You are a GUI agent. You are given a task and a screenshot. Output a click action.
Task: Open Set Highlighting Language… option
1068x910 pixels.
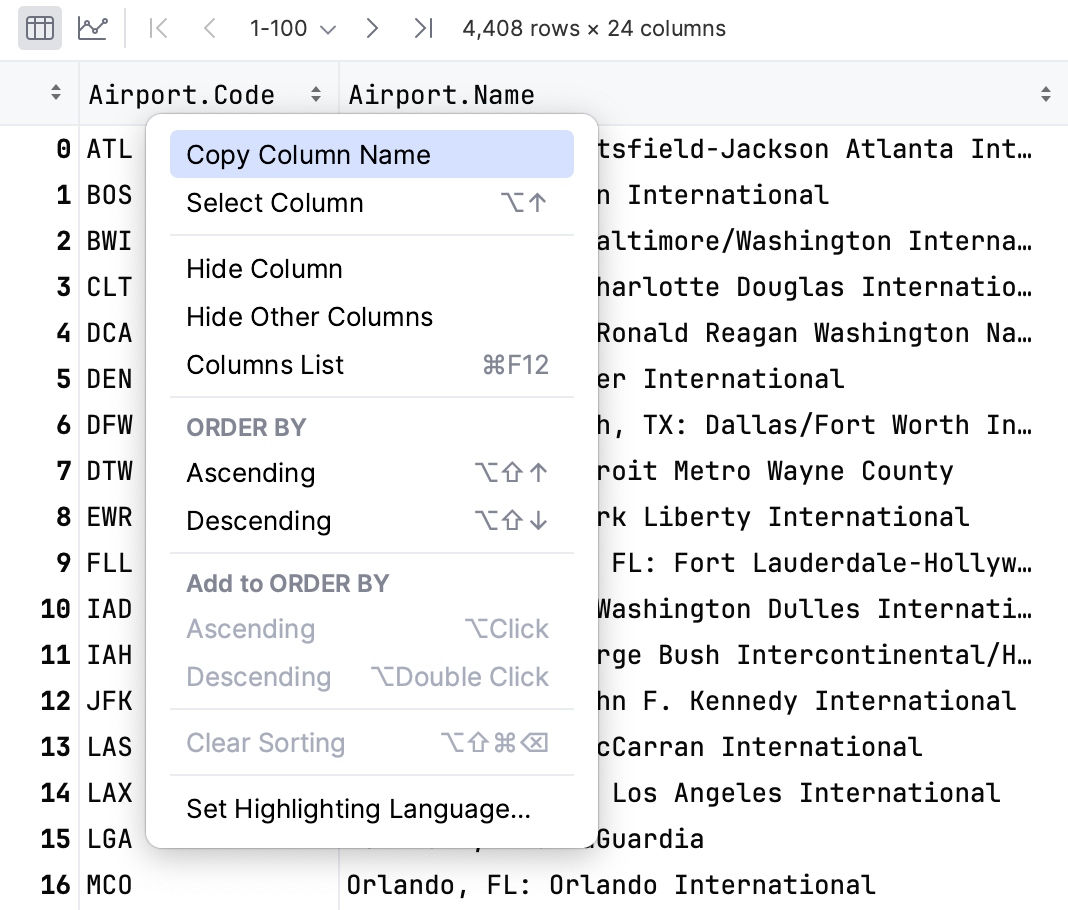pyautogui.click(x=372, y=809)
